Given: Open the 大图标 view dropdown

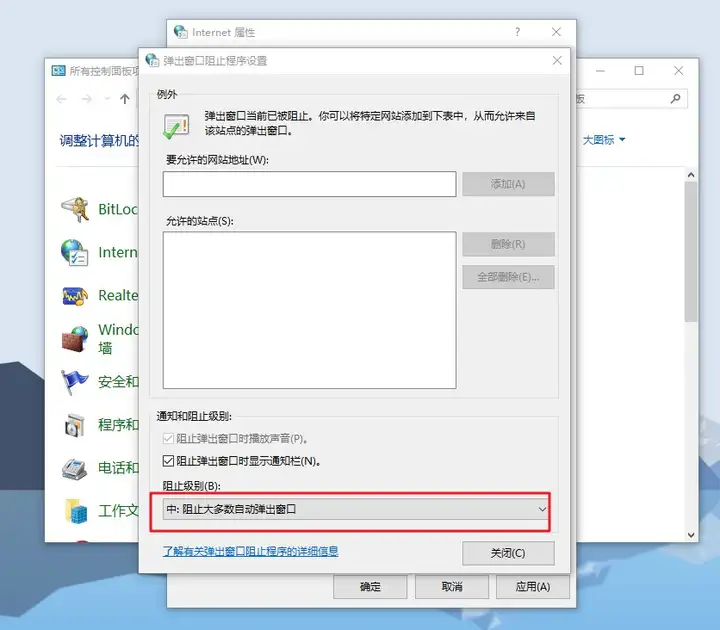Looking at the screenshot, I should click(x=603, y=140).
